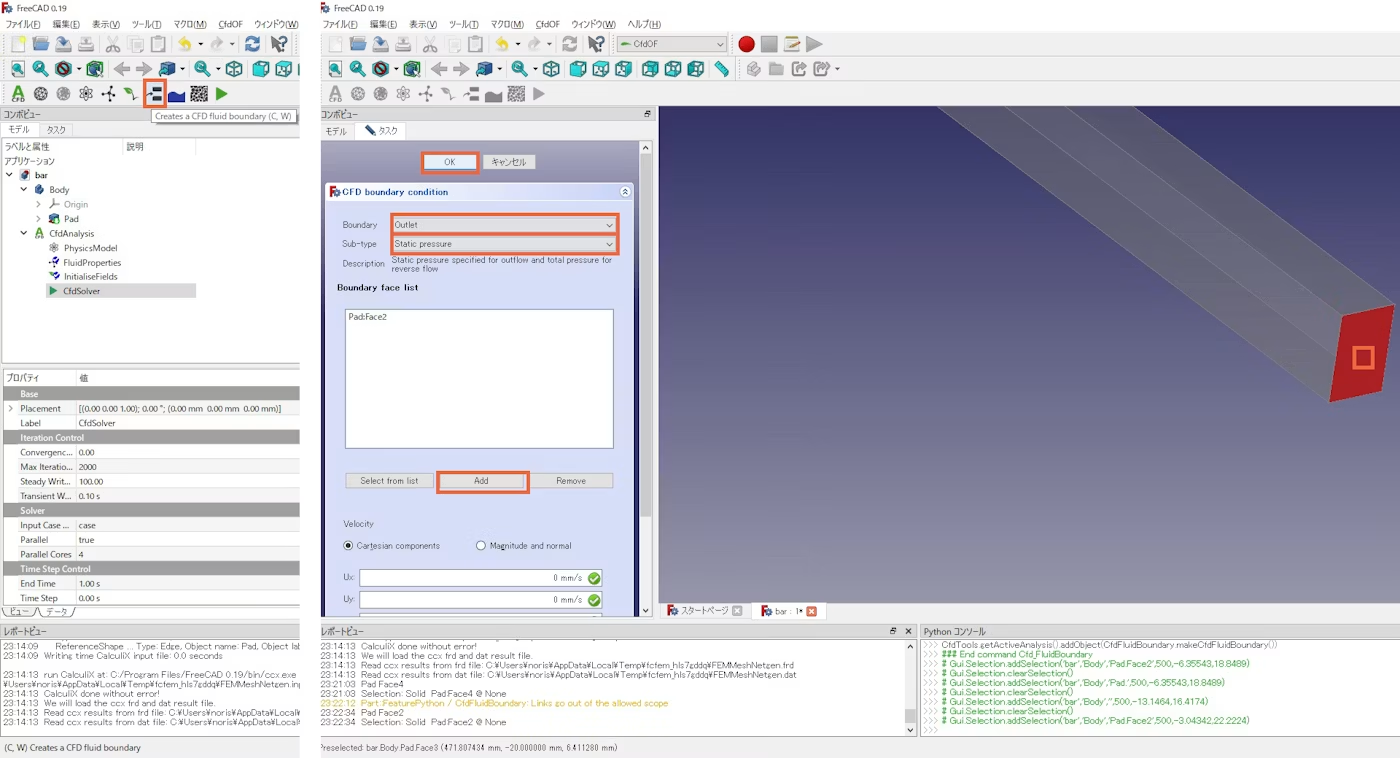Screen dimensions: 1400x758
Task: Click the measure distance ruler in right window
Action: pyautogui.click(x=722, y=69)
